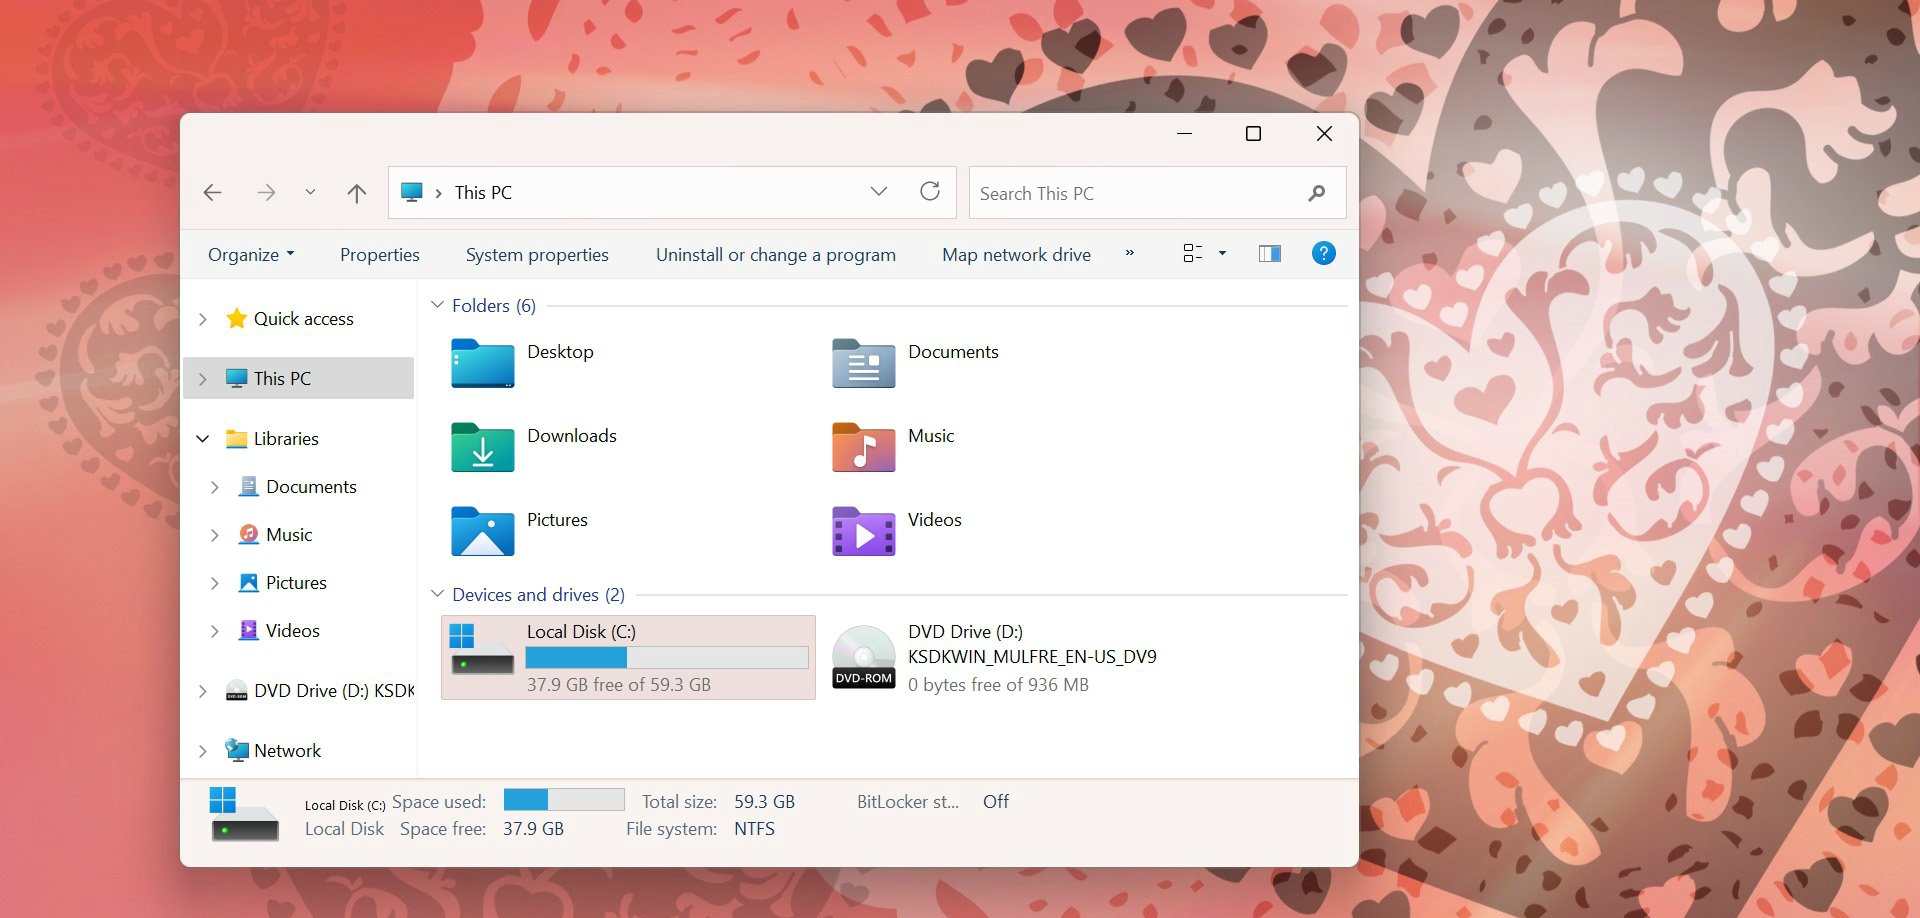Viewport: 1920px width, 918px height.
Task: Open the Downloads folder icon
Action: click(x=482, y=448)
